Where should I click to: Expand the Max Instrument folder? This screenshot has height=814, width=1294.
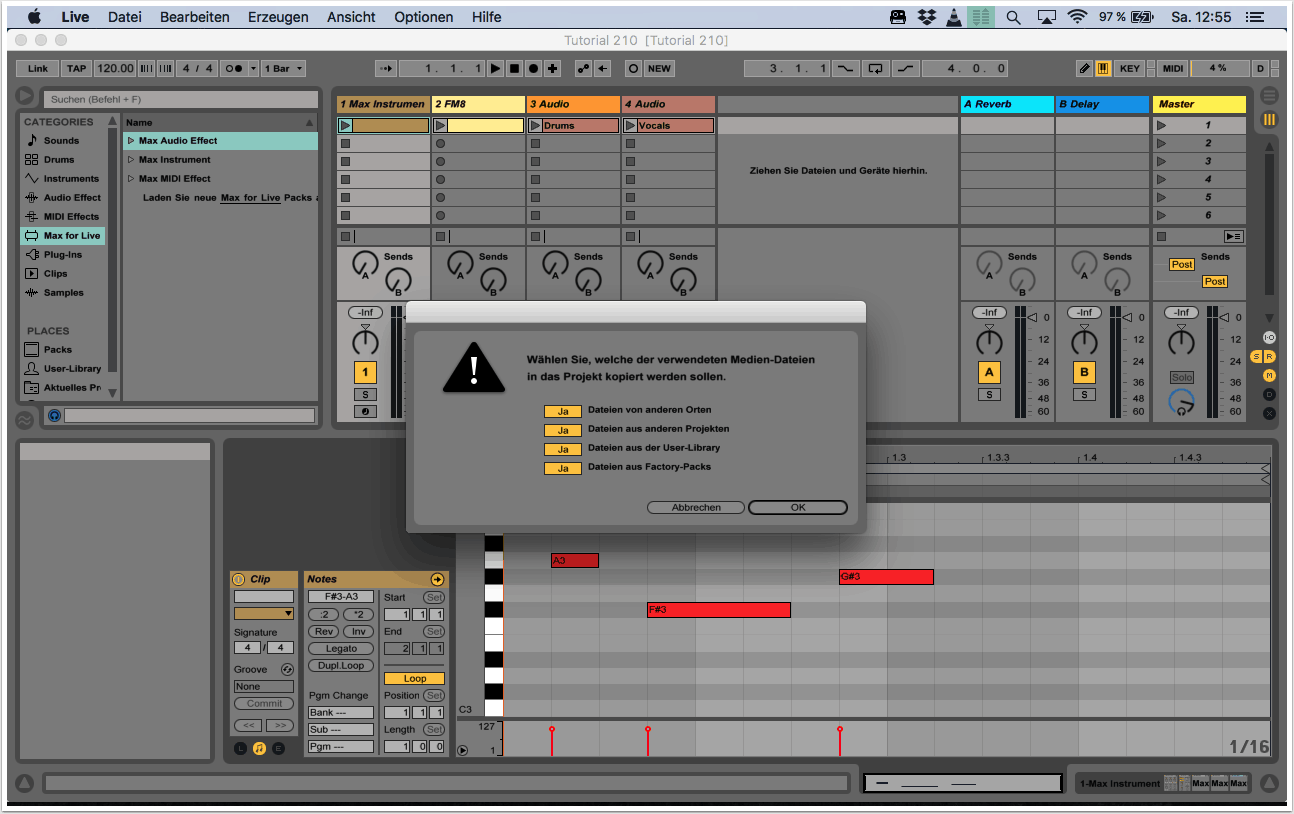pos(131,160)
